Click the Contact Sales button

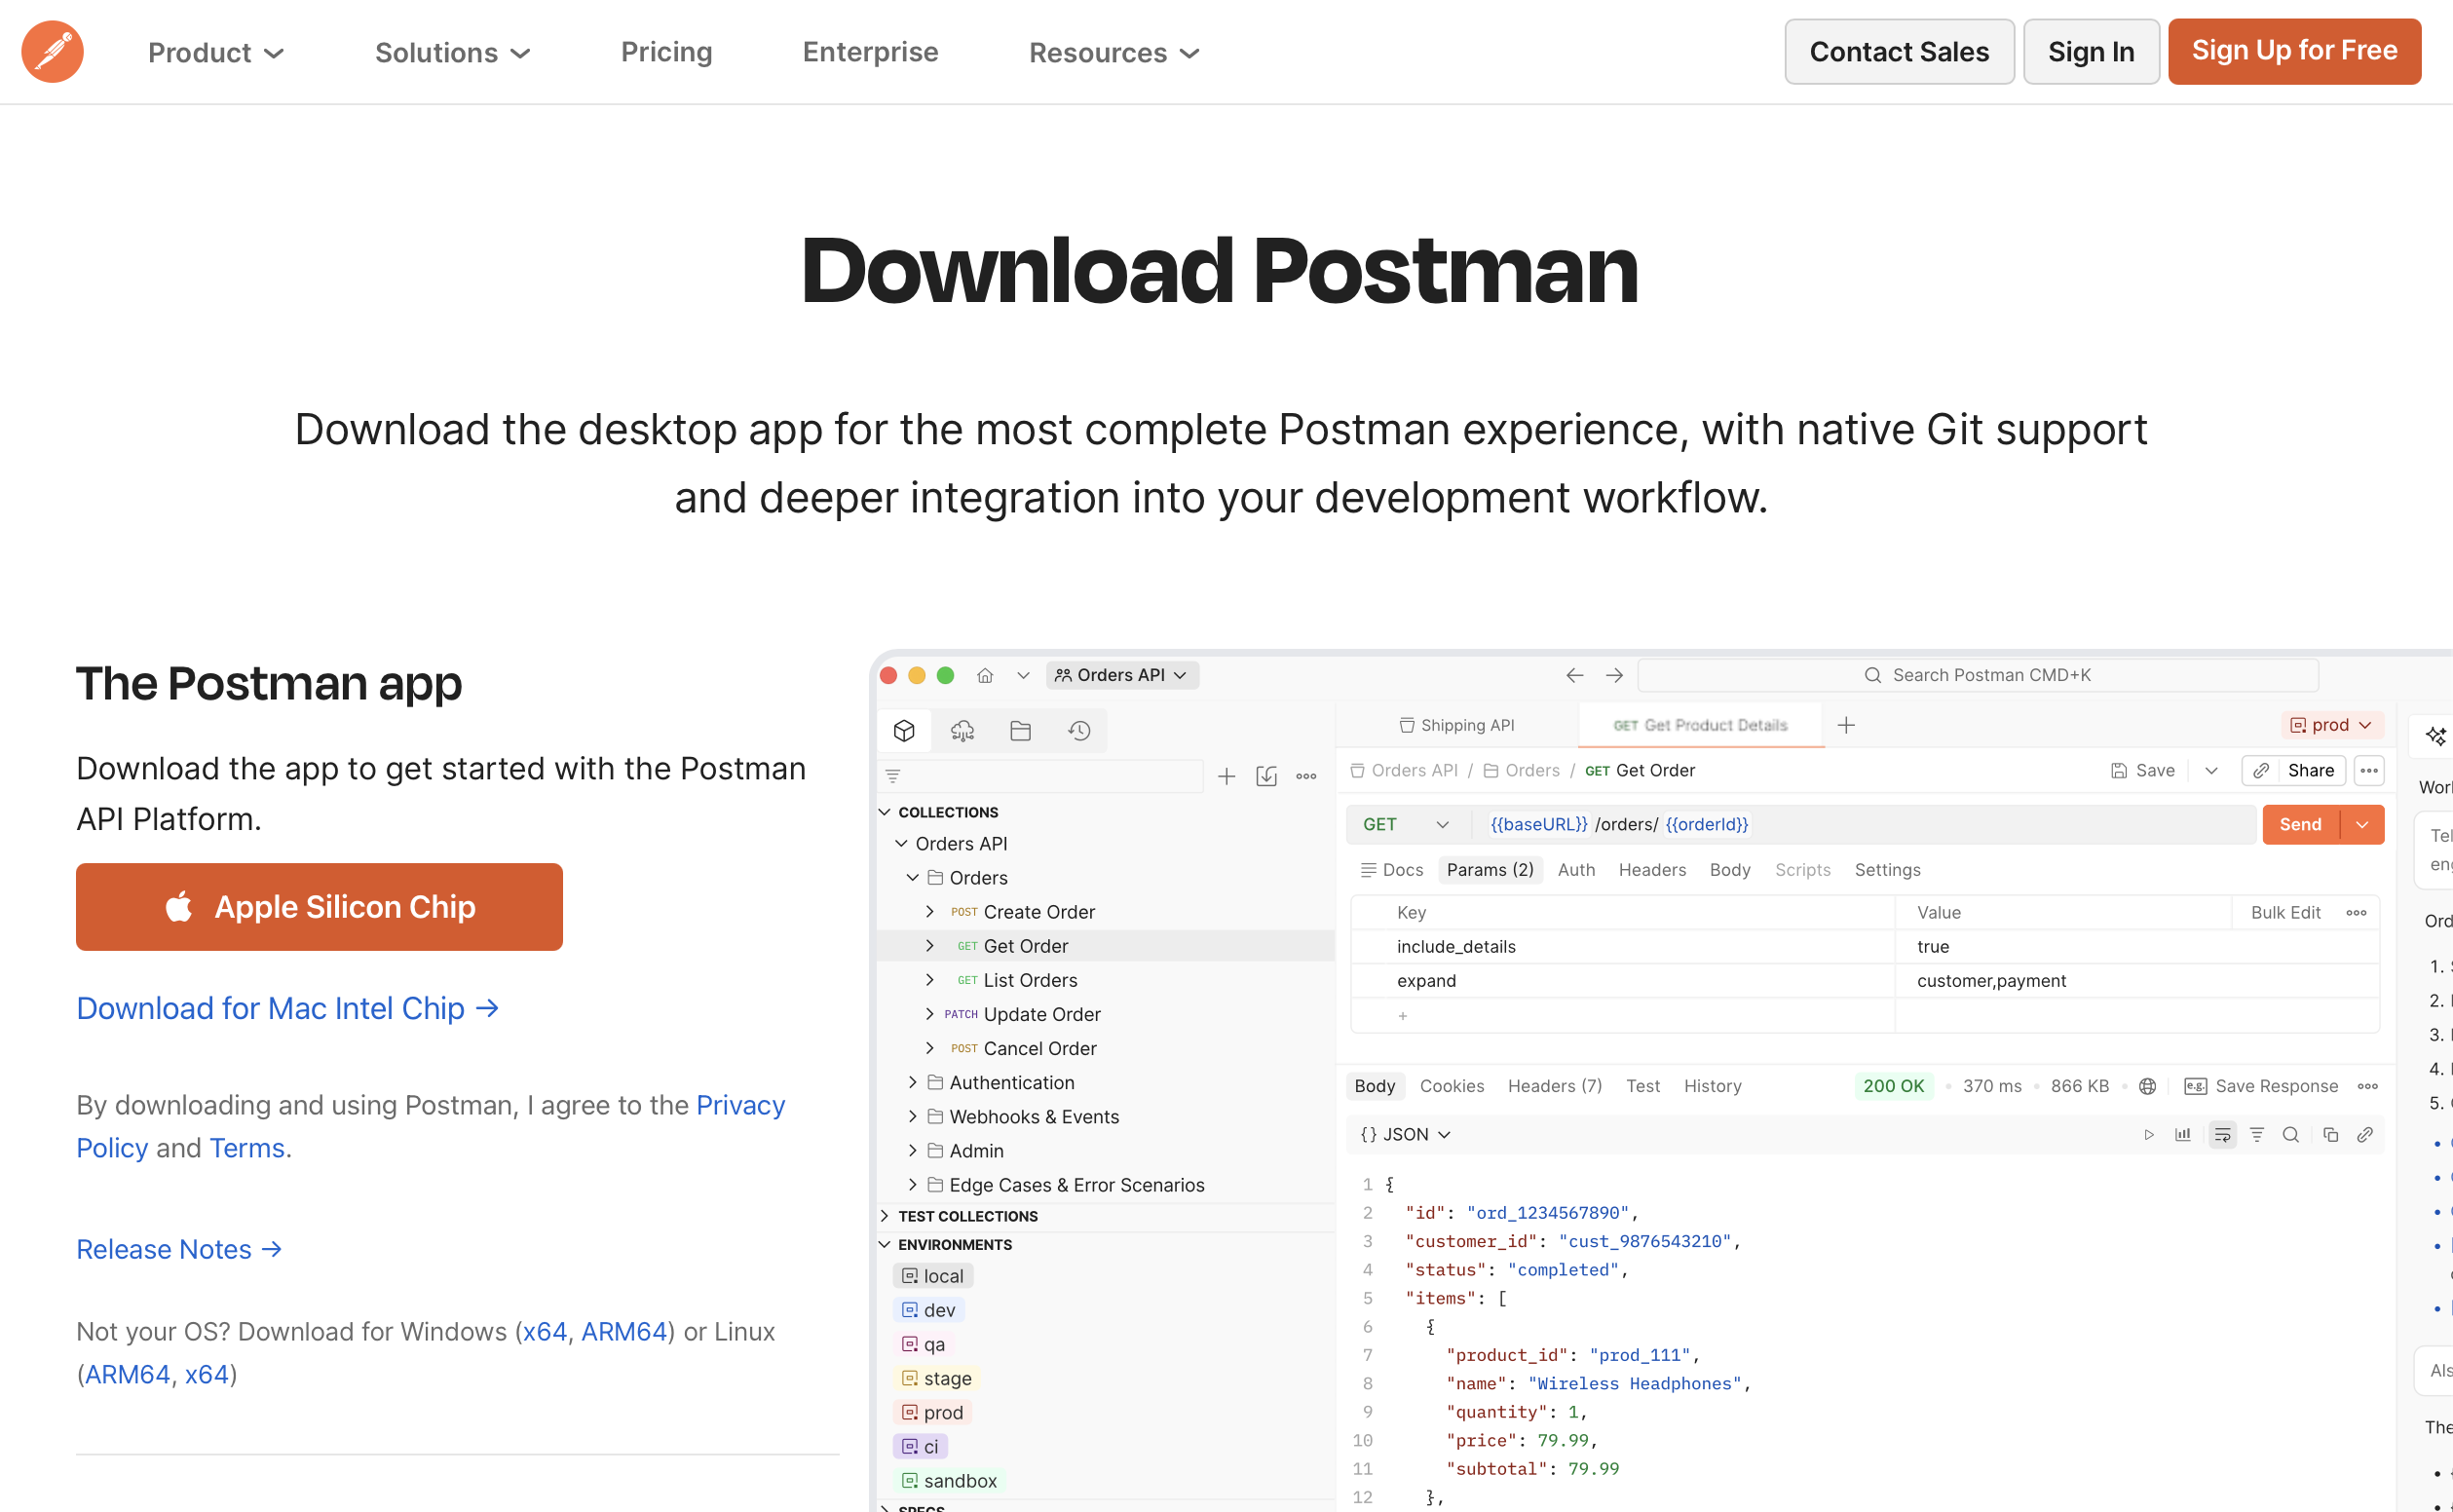click(1899, 52)
